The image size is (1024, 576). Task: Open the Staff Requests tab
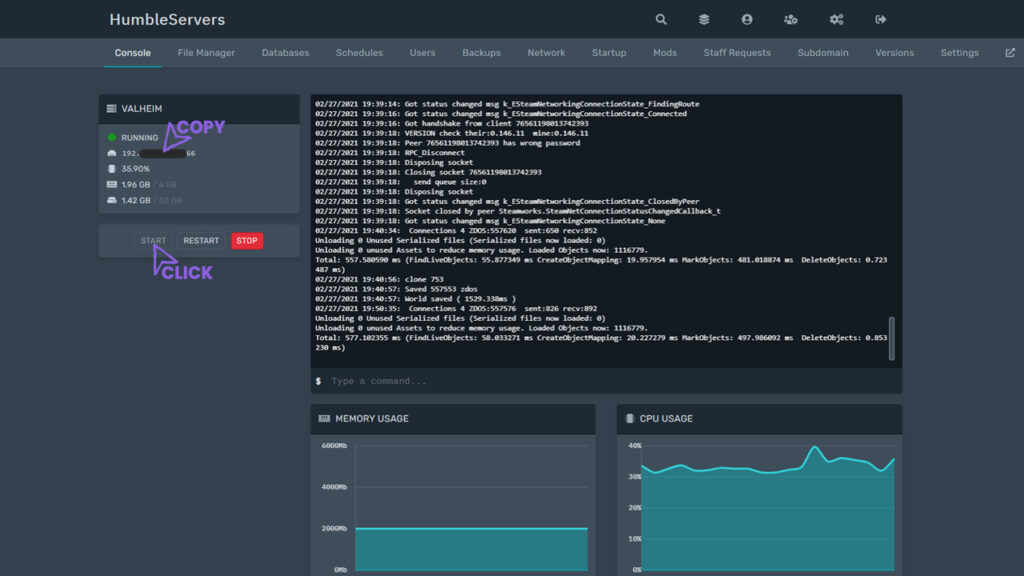[x=737, y=53]
